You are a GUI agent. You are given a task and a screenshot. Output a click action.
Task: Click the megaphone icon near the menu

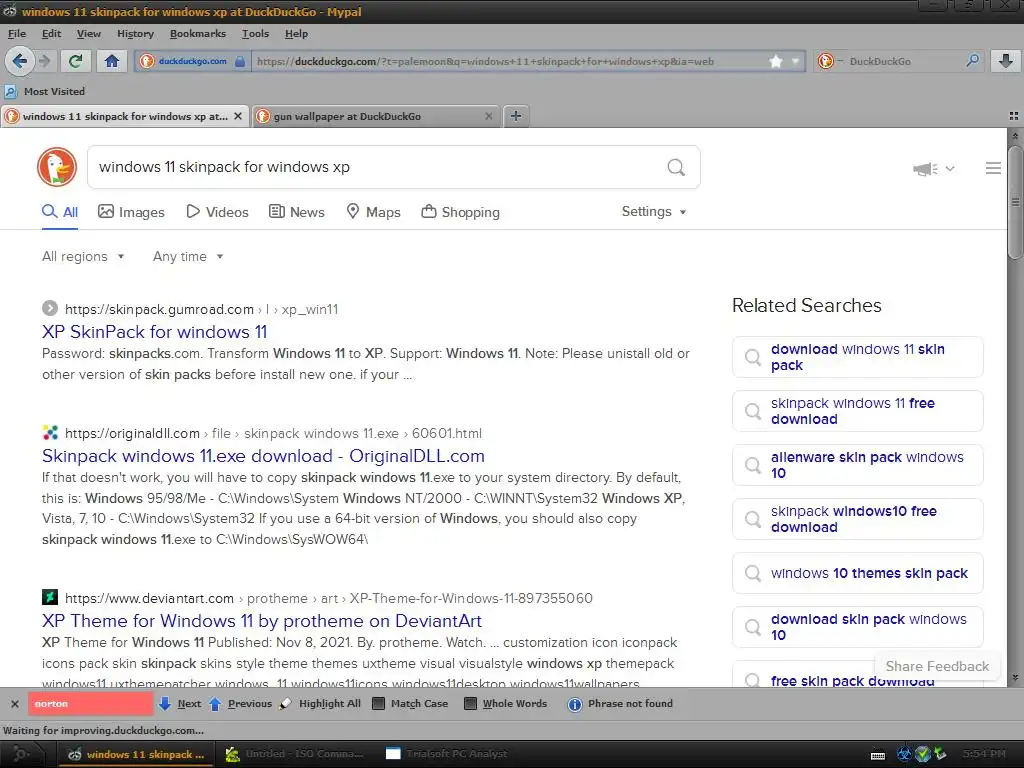click(925, 169)
